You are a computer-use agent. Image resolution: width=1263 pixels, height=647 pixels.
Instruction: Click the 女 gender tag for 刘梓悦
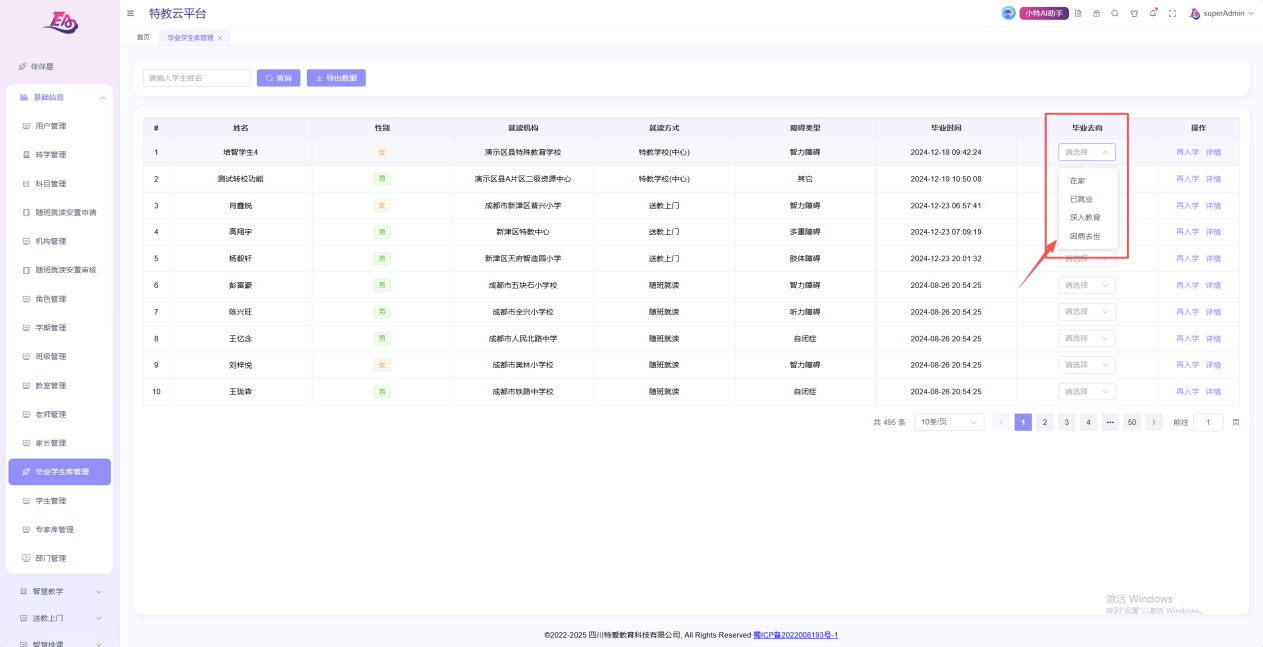click(x=382, y=365)
